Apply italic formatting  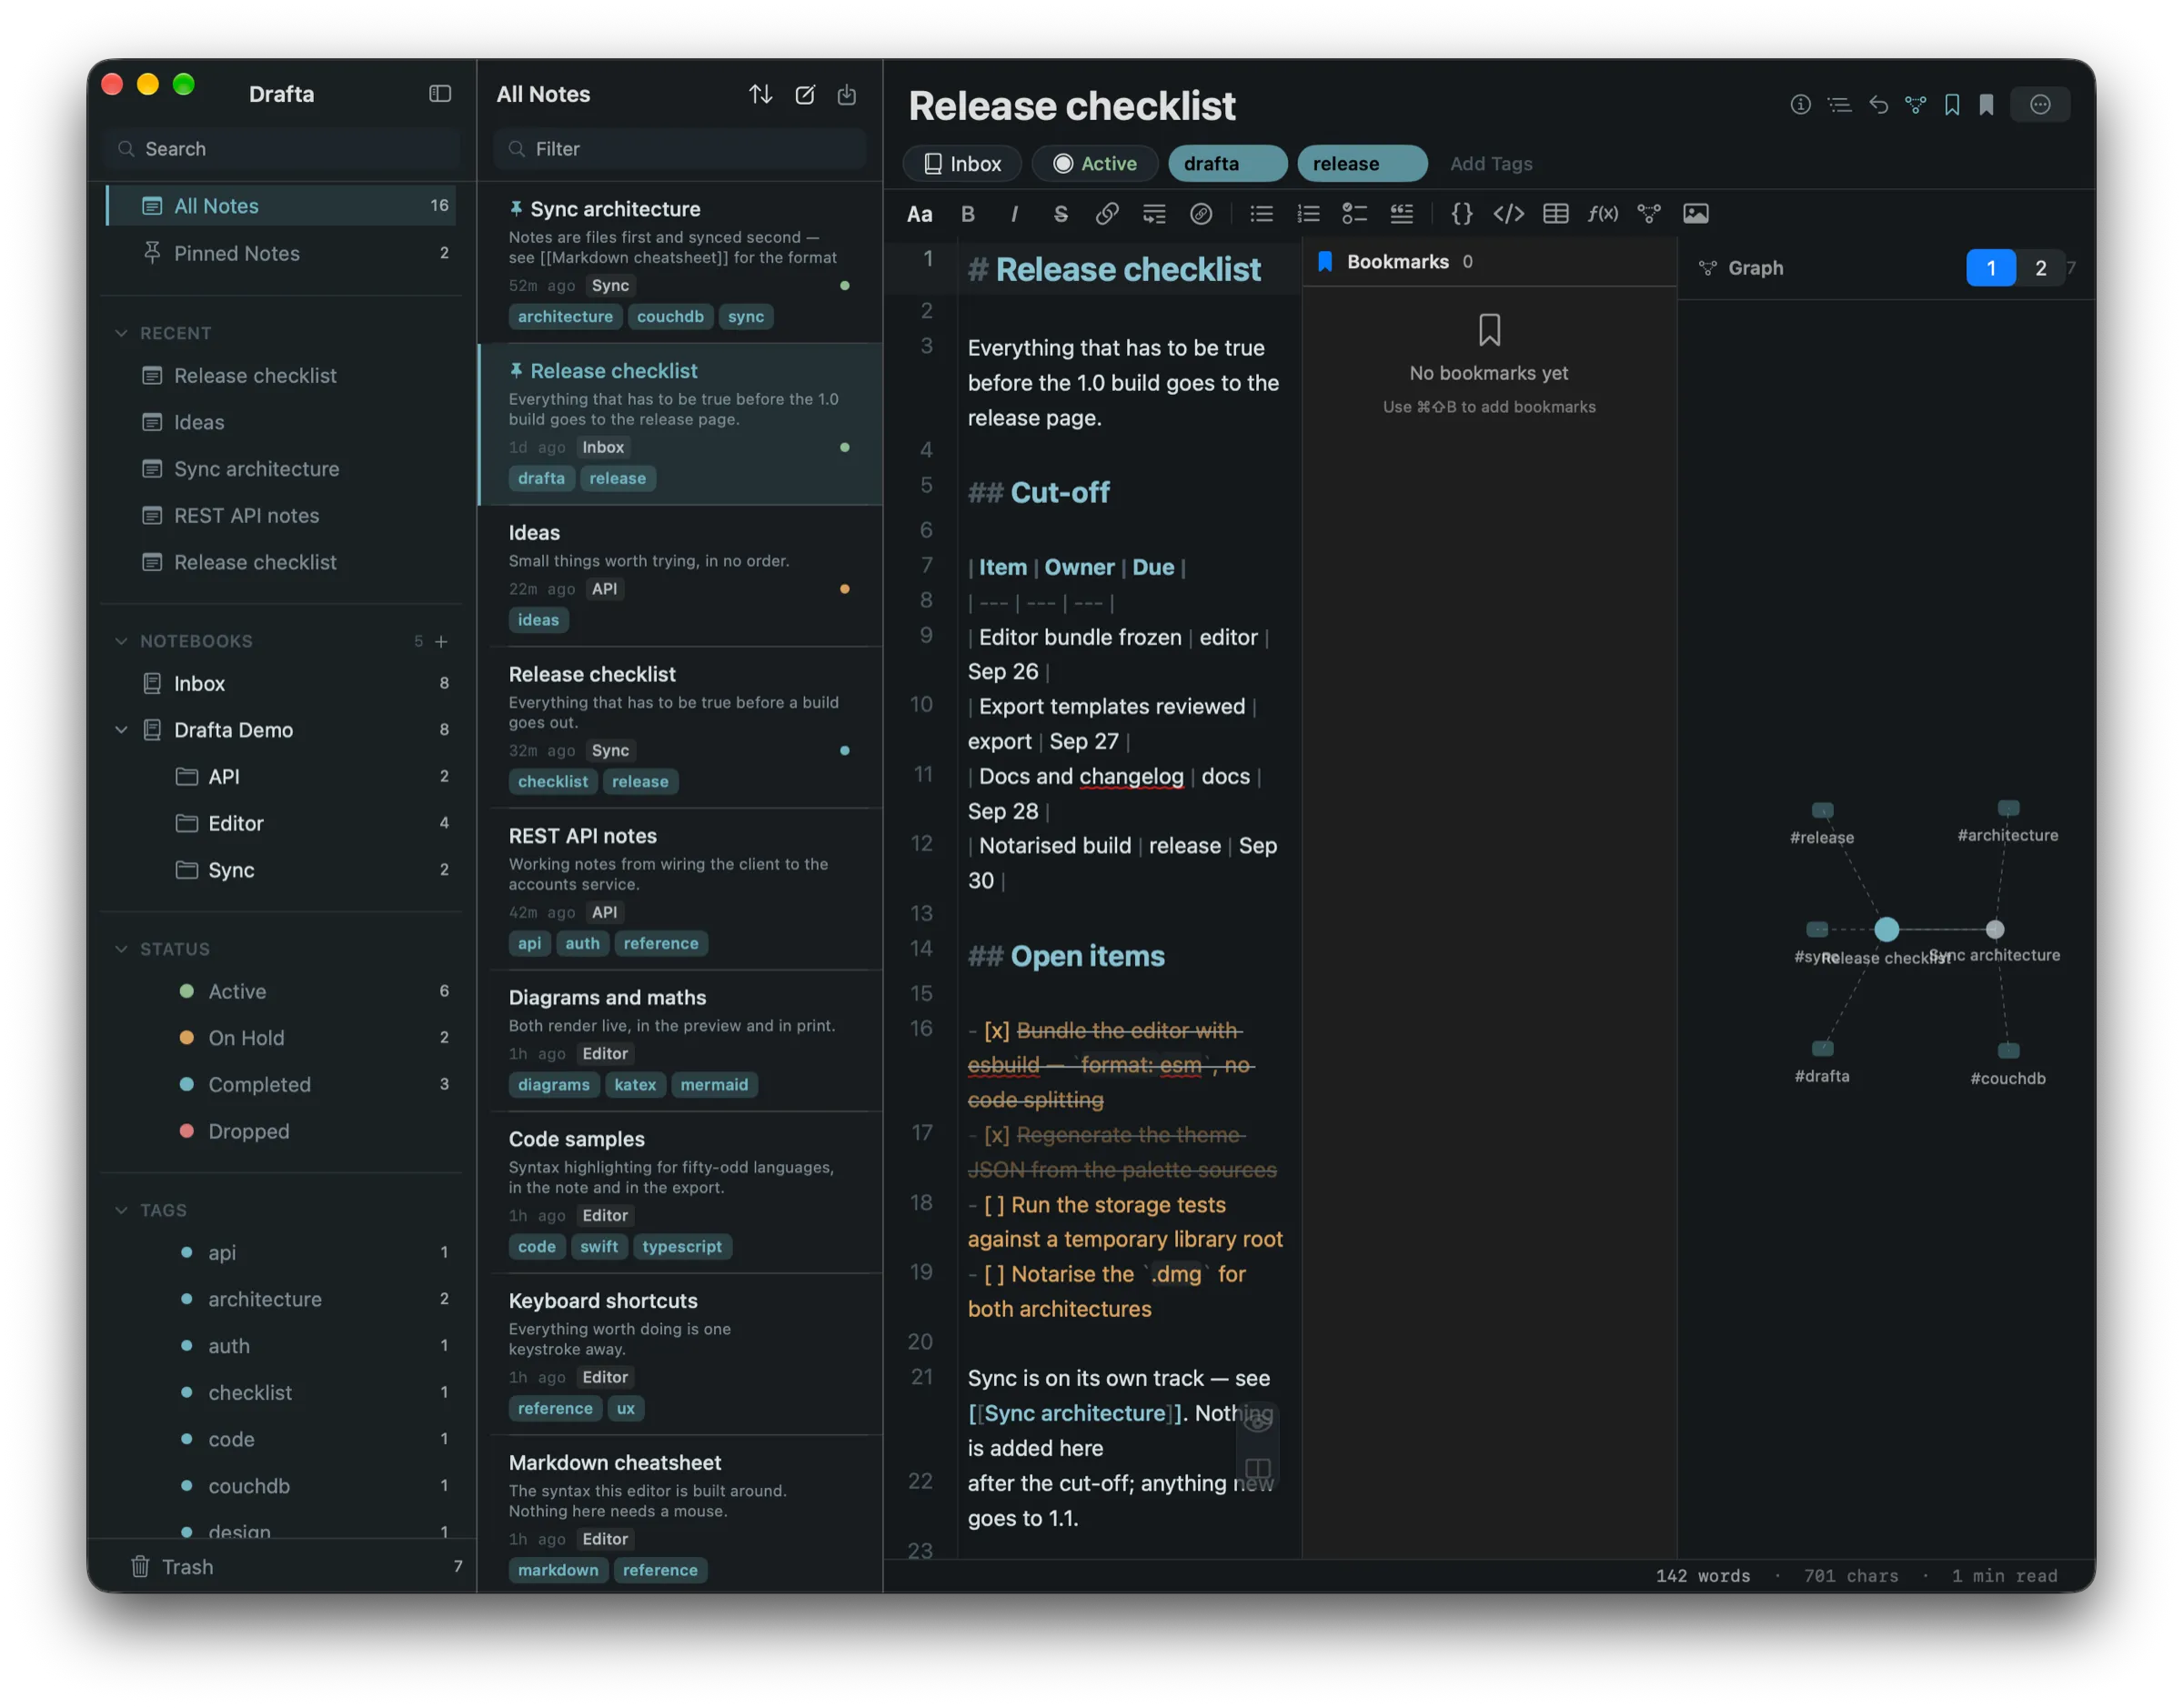click(x=1014, y=214)
